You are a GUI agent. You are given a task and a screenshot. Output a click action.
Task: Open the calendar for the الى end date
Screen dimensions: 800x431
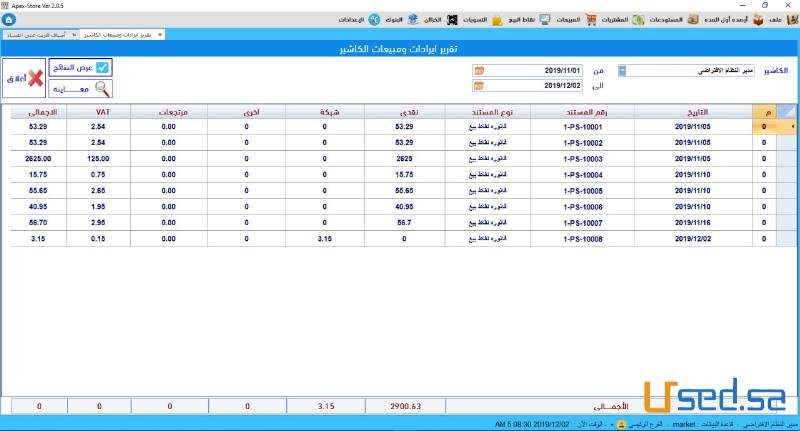click(x=479, y=86)
